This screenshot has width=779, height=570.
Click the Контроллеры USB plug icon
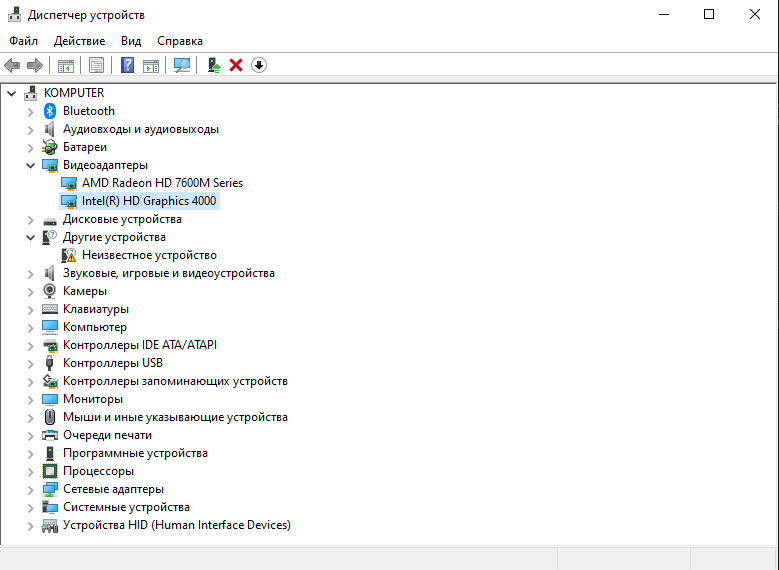(50, 363)
